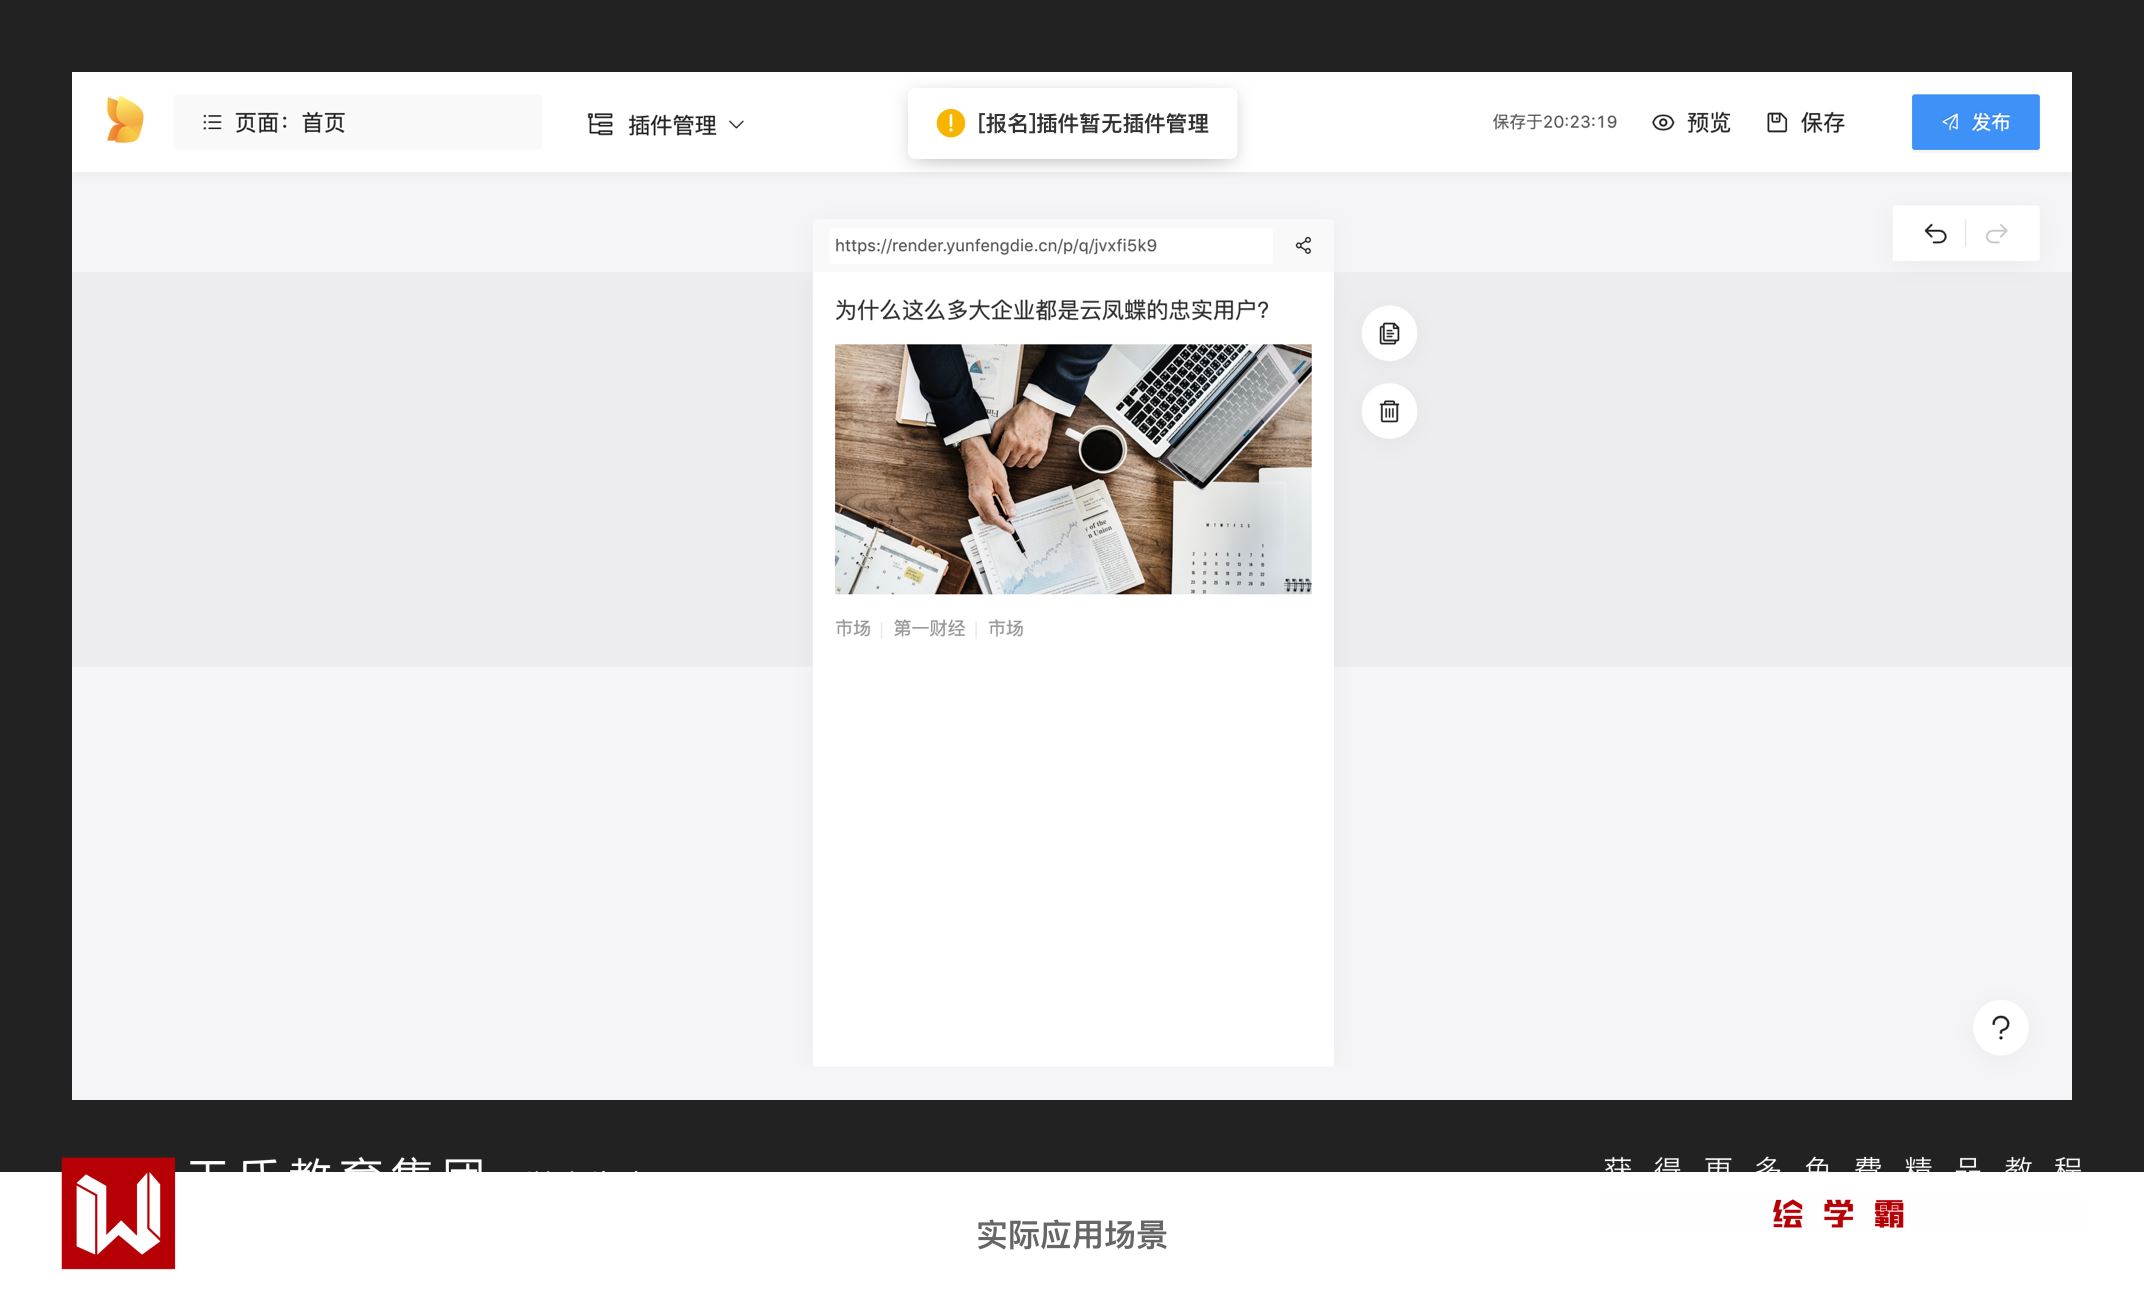Click the blue 发布 publish button
Image resolution: width=2144 pixels, height=1312 pixels.
[1975, 122]
